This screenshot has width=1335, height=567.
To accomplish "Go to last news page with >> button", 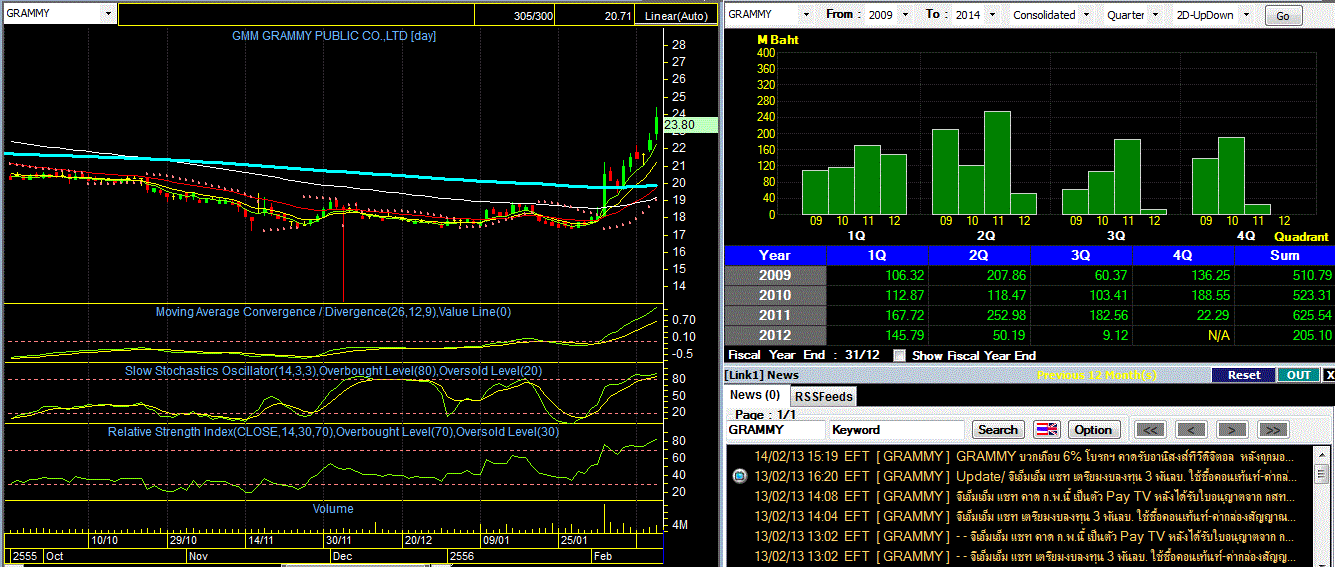I will (x=1272, y=430).
